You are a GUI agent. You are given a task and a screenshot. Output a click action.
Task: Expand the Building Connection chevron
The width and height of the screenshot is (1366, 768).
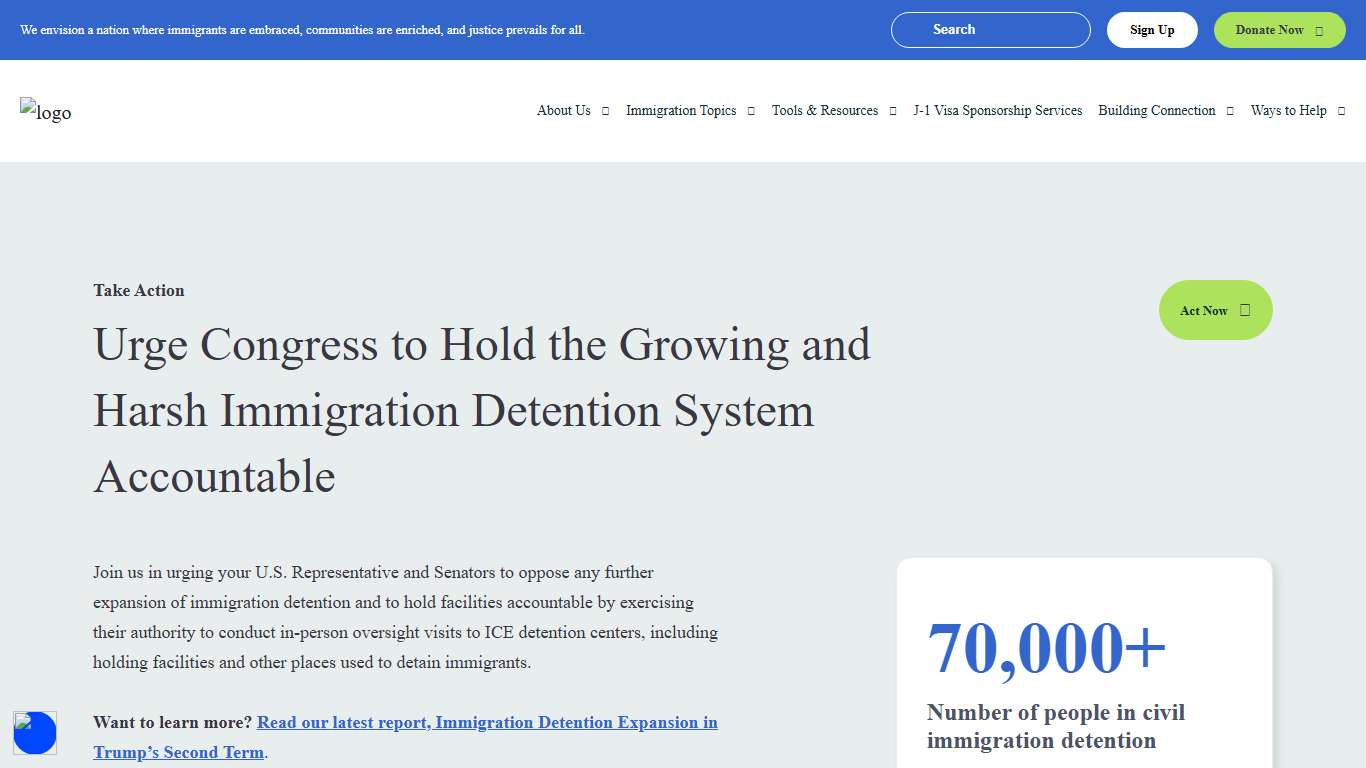[1230, 111]
